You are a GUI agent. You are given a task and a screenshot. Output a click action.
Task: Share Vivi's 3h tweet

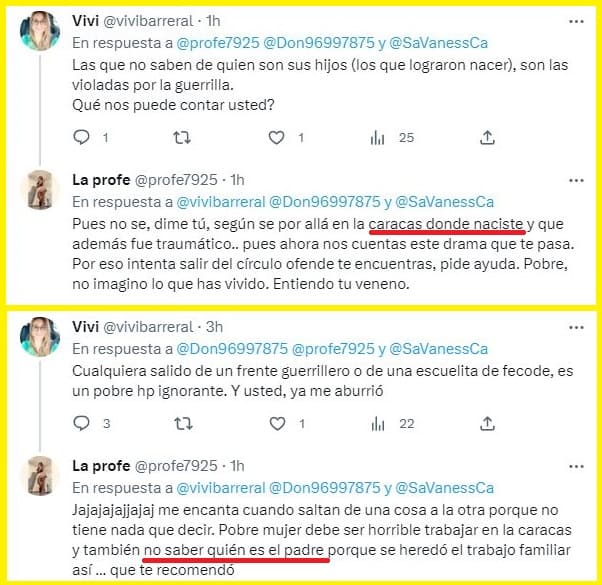(x=487, y=423)
